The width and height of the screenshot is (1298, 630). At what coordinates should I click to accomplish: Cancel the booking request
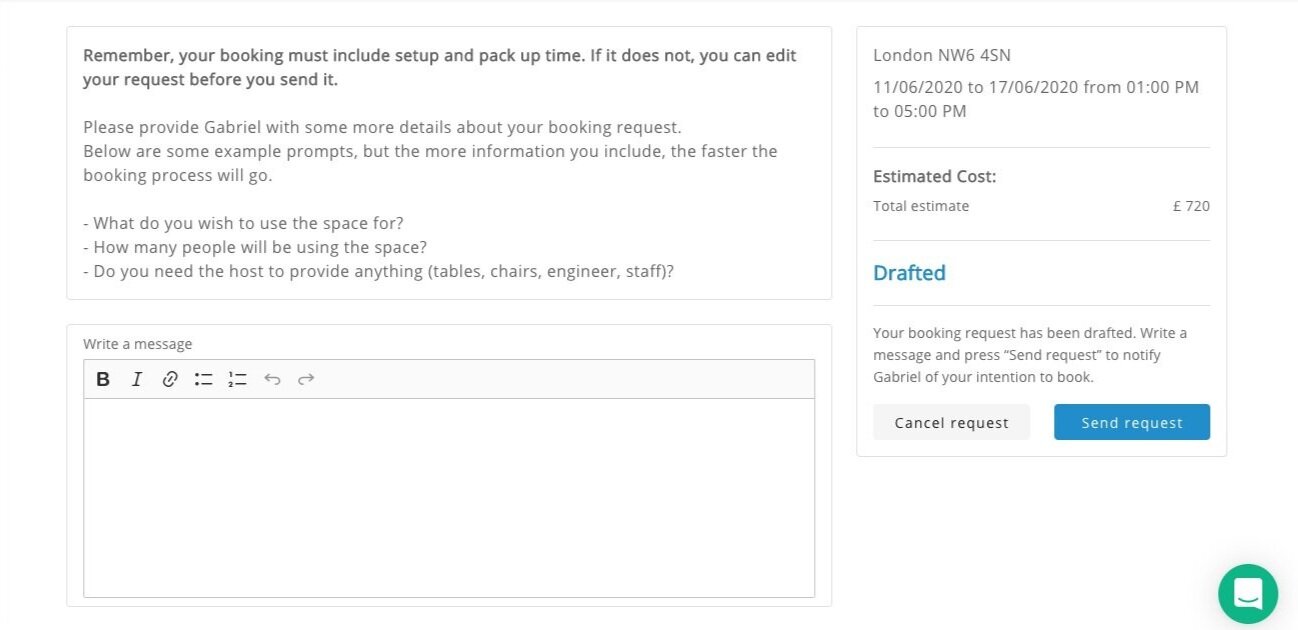pos(951,422)
